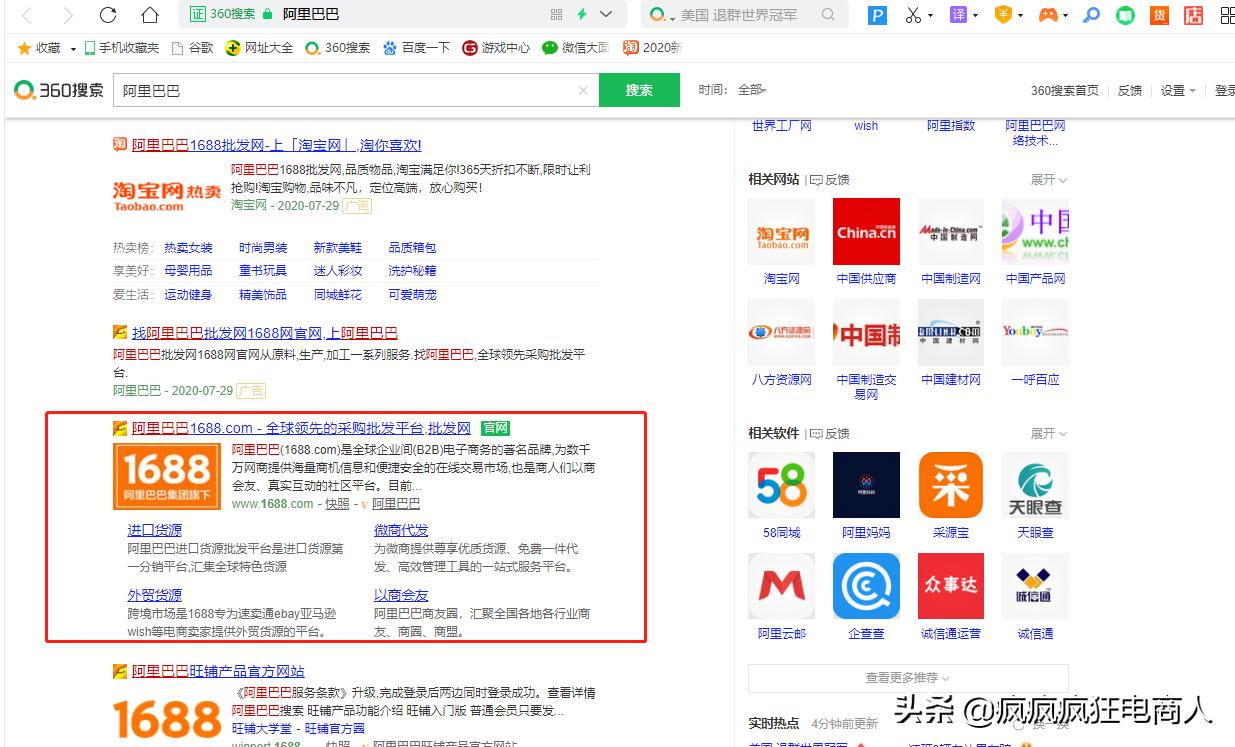The height and width of the screenshot is (747, 1235).
Task: Open the 百度一下 bookmark
Action: 417,48
